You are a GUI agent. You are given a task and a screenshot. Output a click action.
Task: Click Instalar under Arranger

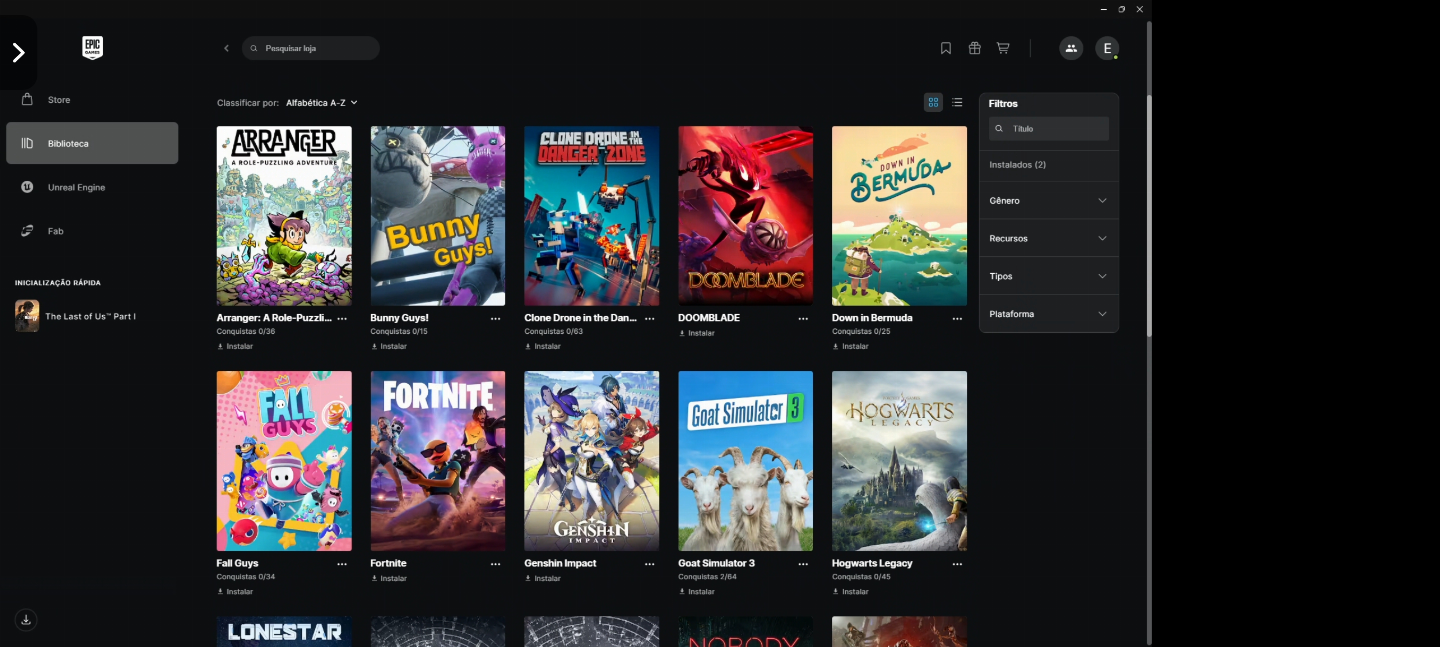pyautogui.click(x=235, y=347)
